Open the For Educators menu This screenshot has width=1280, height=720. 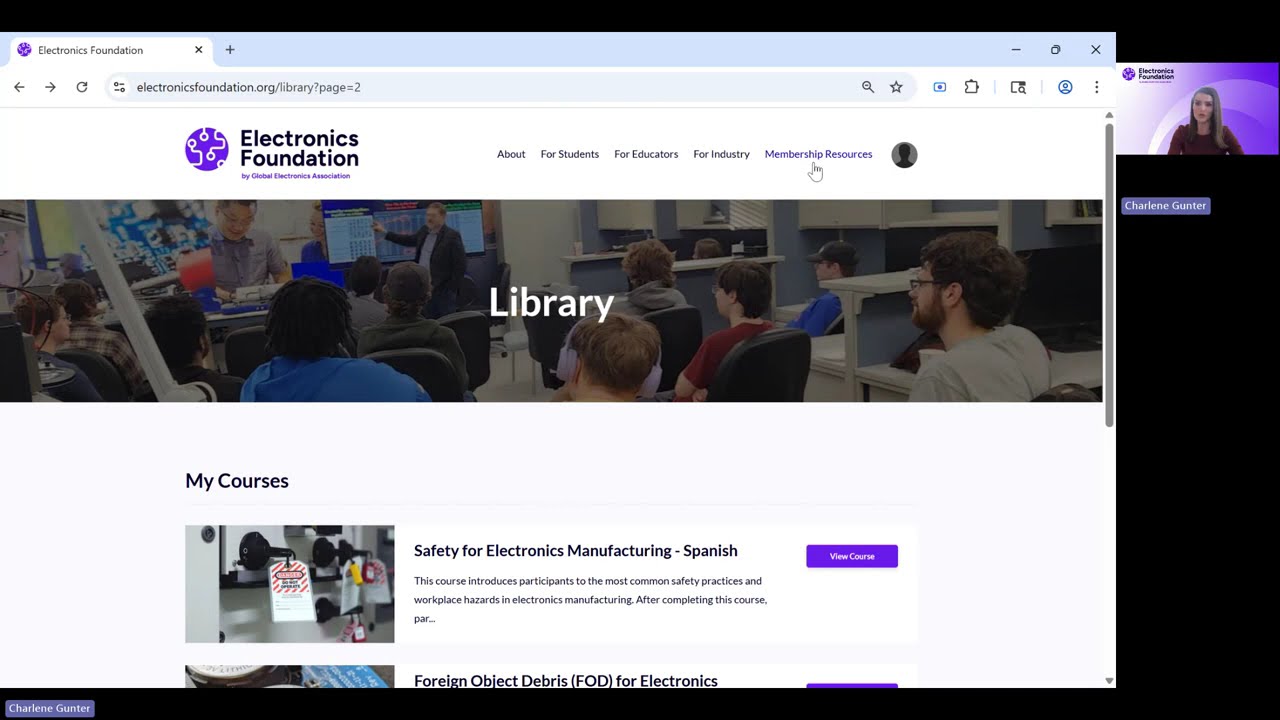coord(646,154)
